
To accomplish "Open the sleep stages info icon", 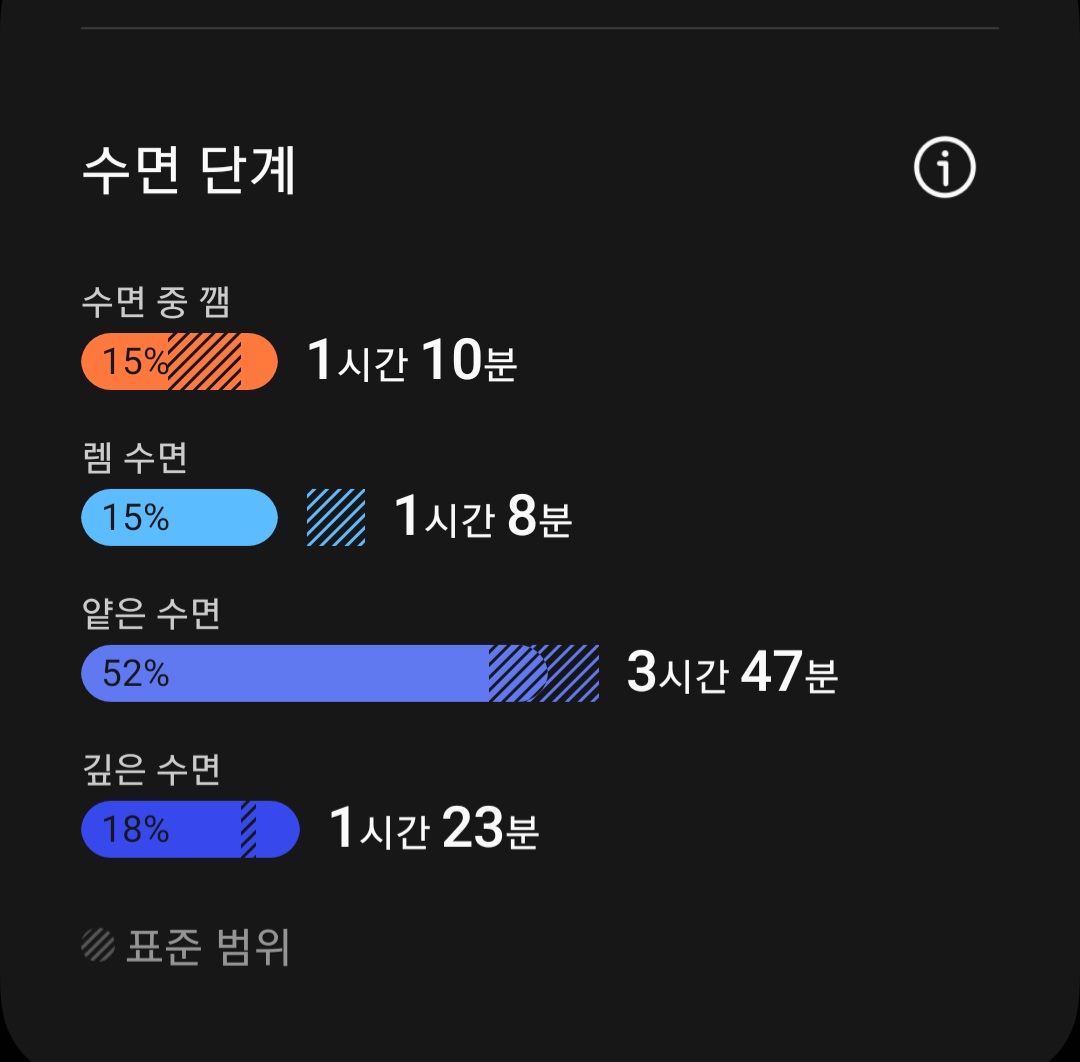I will click(x=944, y=167).
